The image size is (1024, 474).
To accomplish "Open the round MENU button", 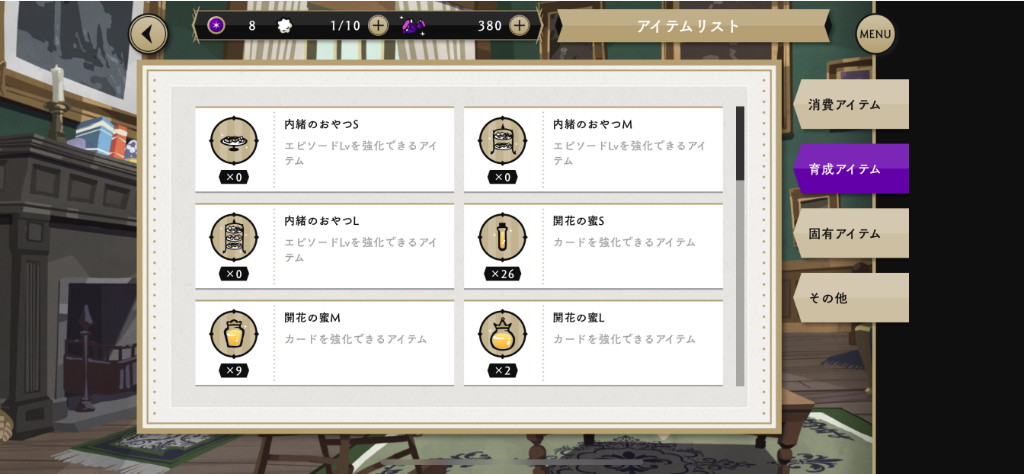I will tap(875, 33).
